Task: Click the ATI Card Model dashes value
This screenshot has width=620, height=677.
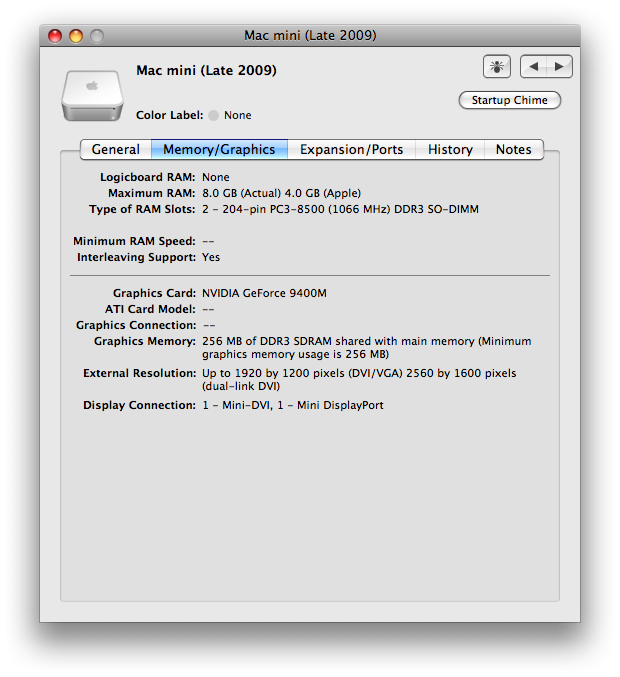Action: point(208,310)
